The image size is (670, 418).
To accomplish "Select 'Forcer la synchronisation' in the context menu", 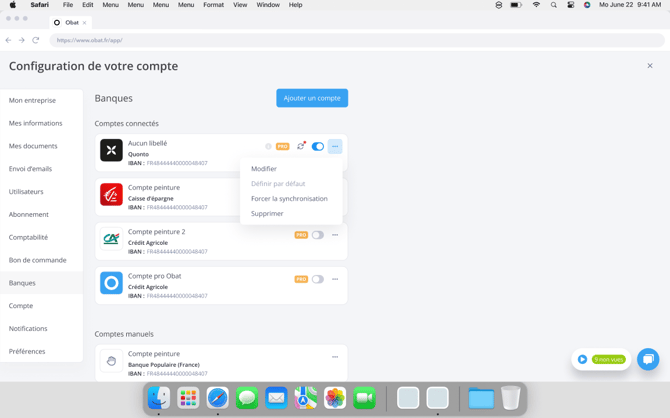I will pos(289,198).
